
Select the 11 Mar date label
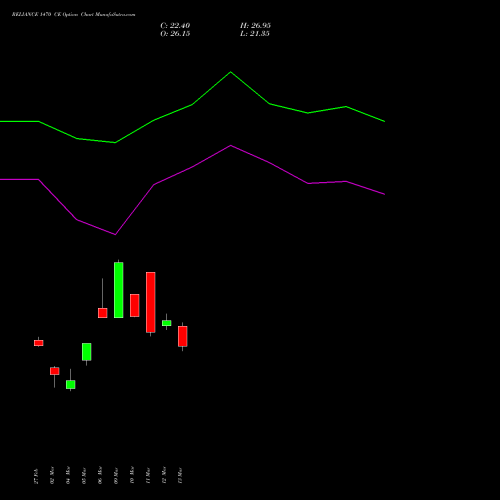(x=148, y=475)
